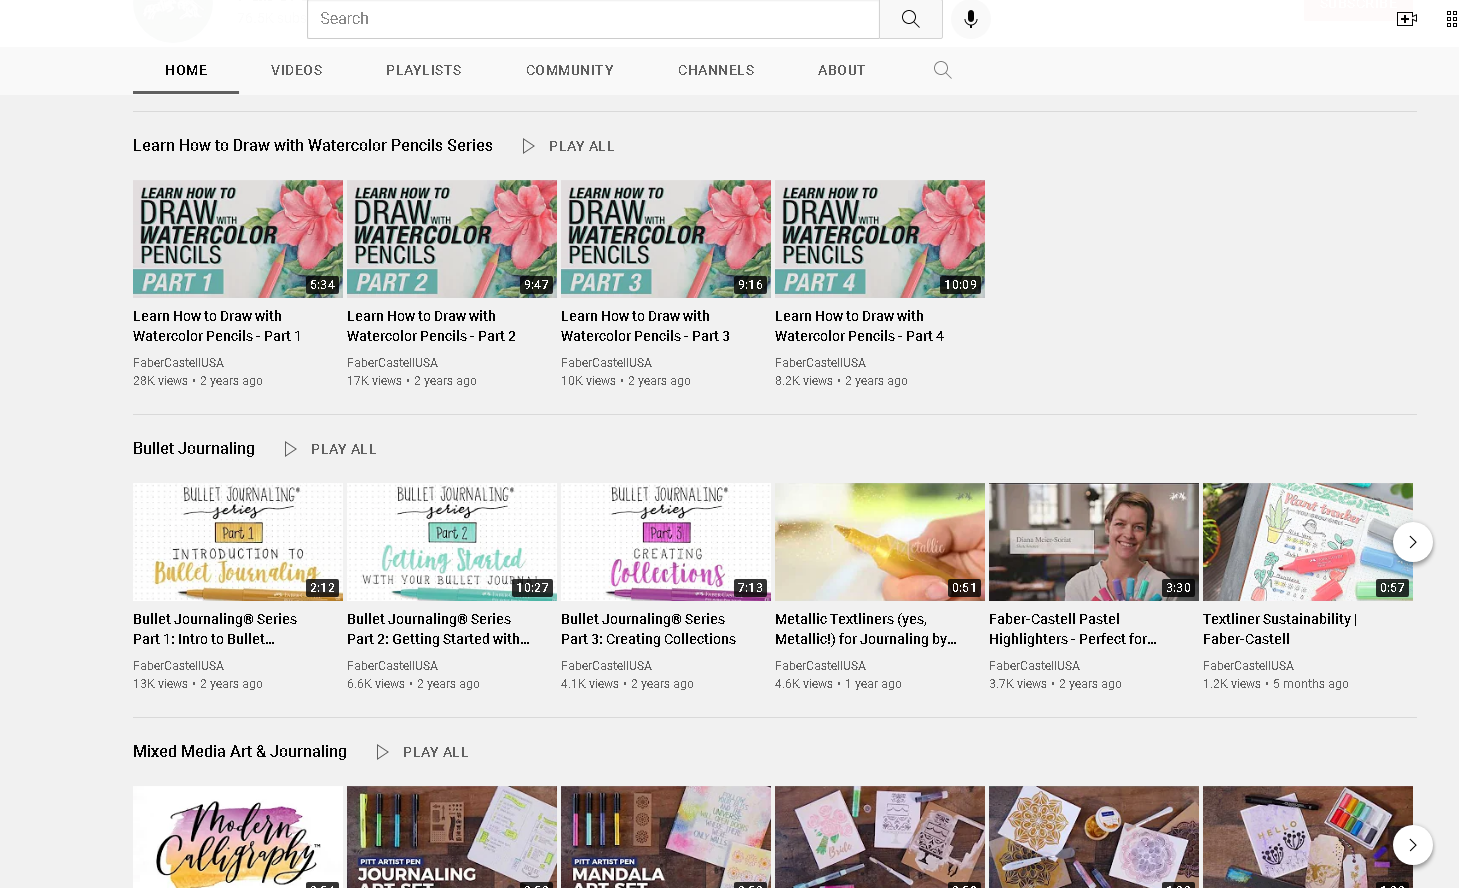Screen dimensions: 1459x888
Task: Open Watercolor Pencils Part 2 thumbnail
Action: [x=452, y=239]
